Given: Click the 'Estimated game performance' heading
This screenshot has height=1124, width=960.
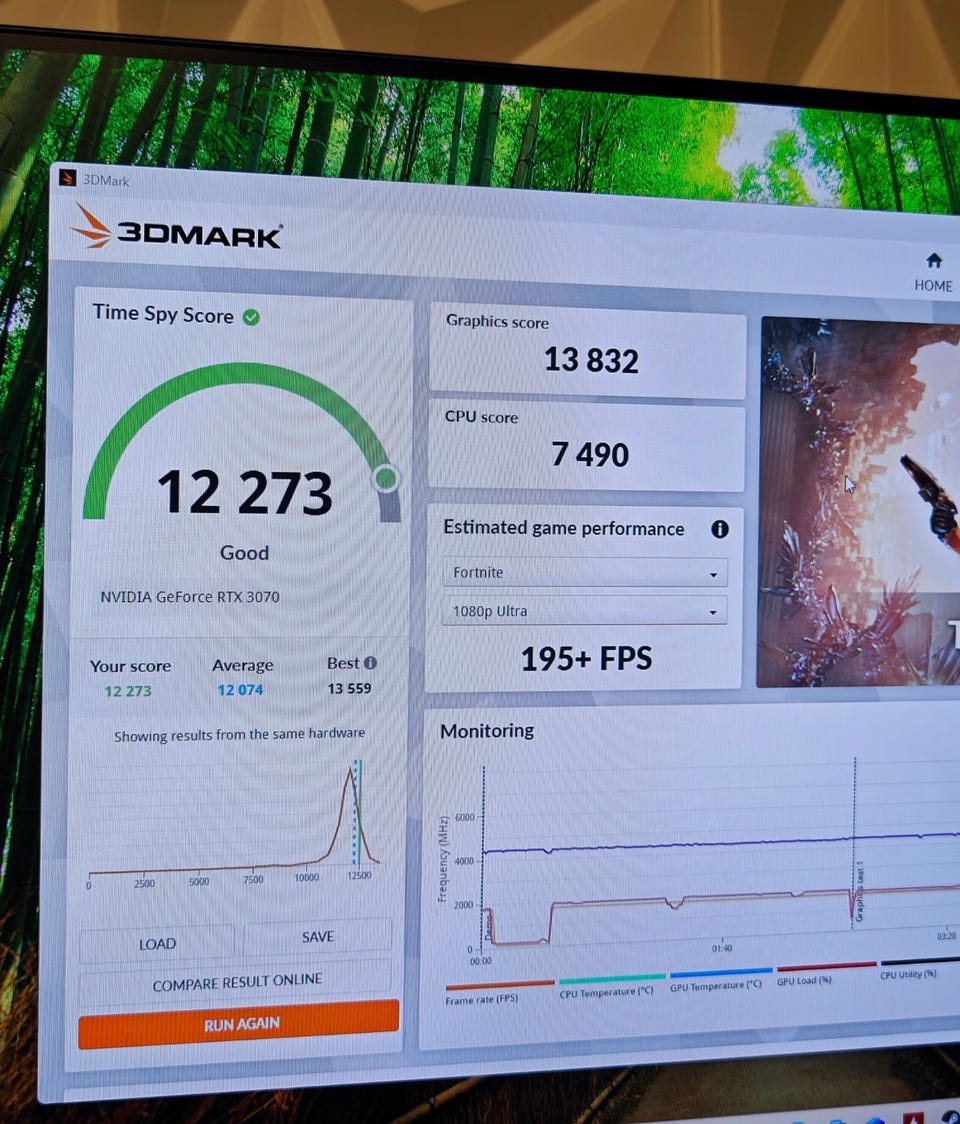Looking at the screenshot, I should tap(564, 528).
